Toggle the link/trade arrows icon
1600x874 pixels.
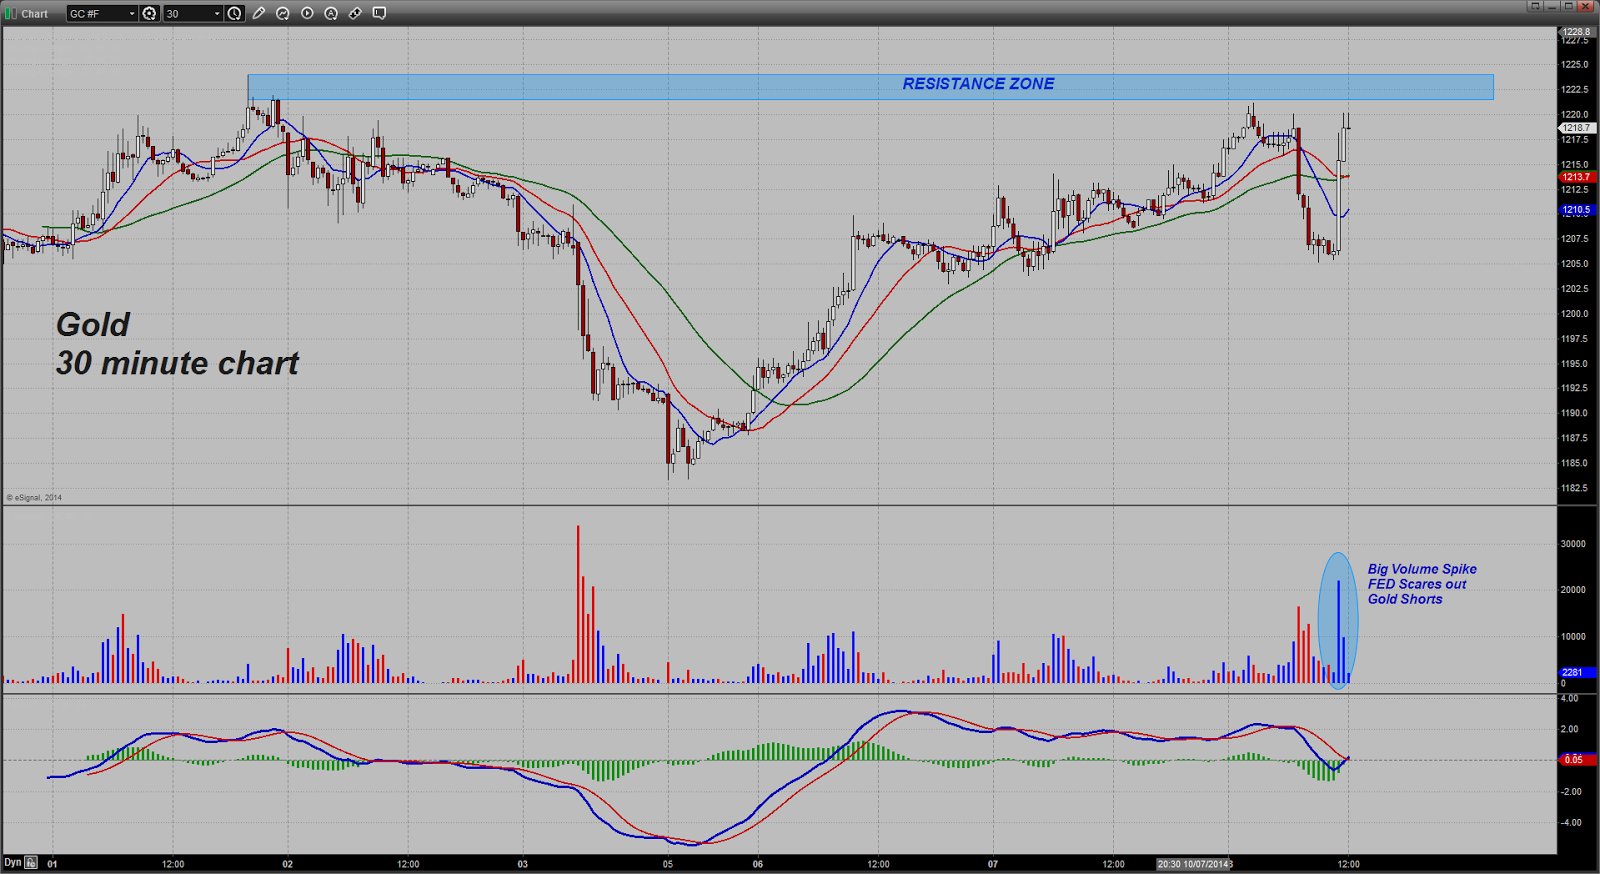355,13
